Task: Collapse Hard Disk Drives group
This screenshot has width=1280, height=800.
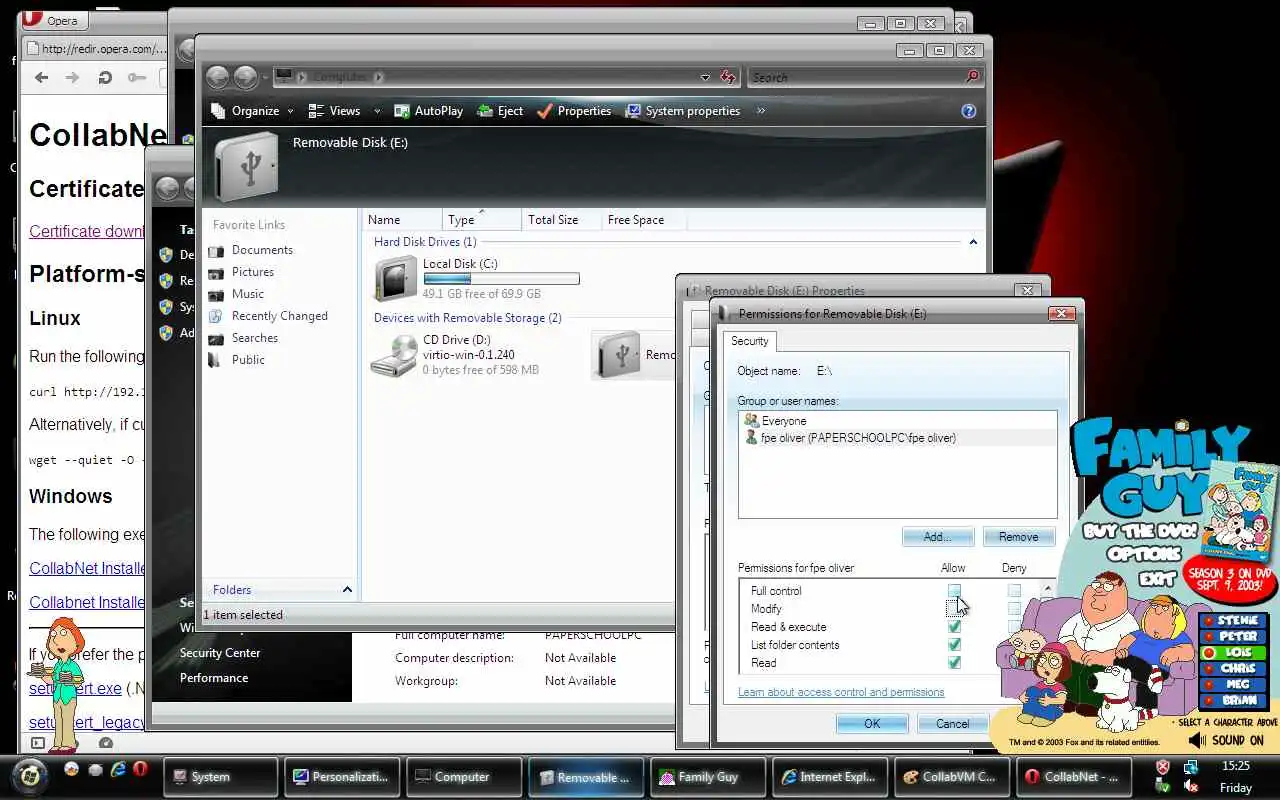Action: pyautogui.click(x=972, y=242)
